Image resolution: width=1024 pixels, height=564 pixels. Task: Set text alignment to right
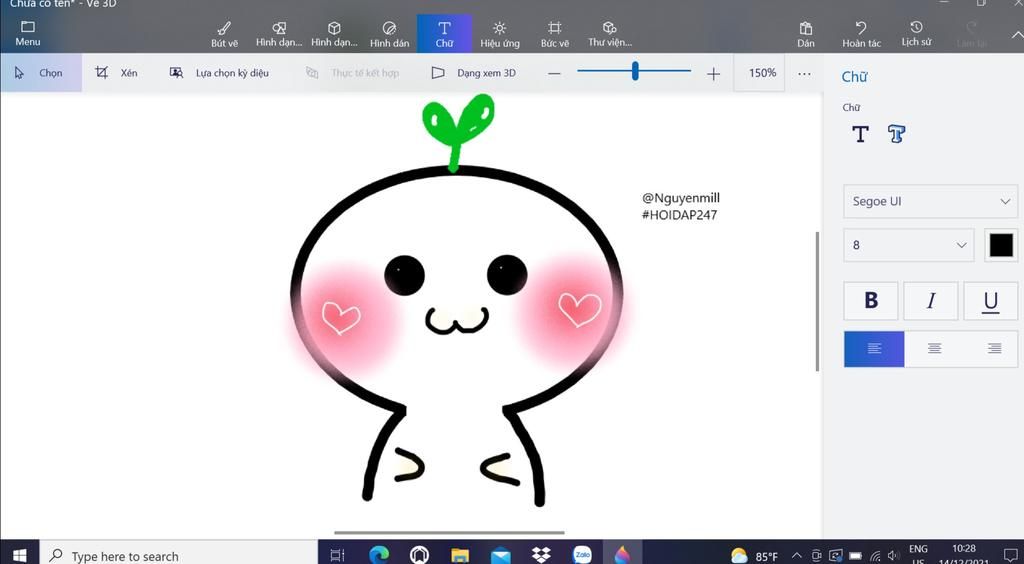994,349
